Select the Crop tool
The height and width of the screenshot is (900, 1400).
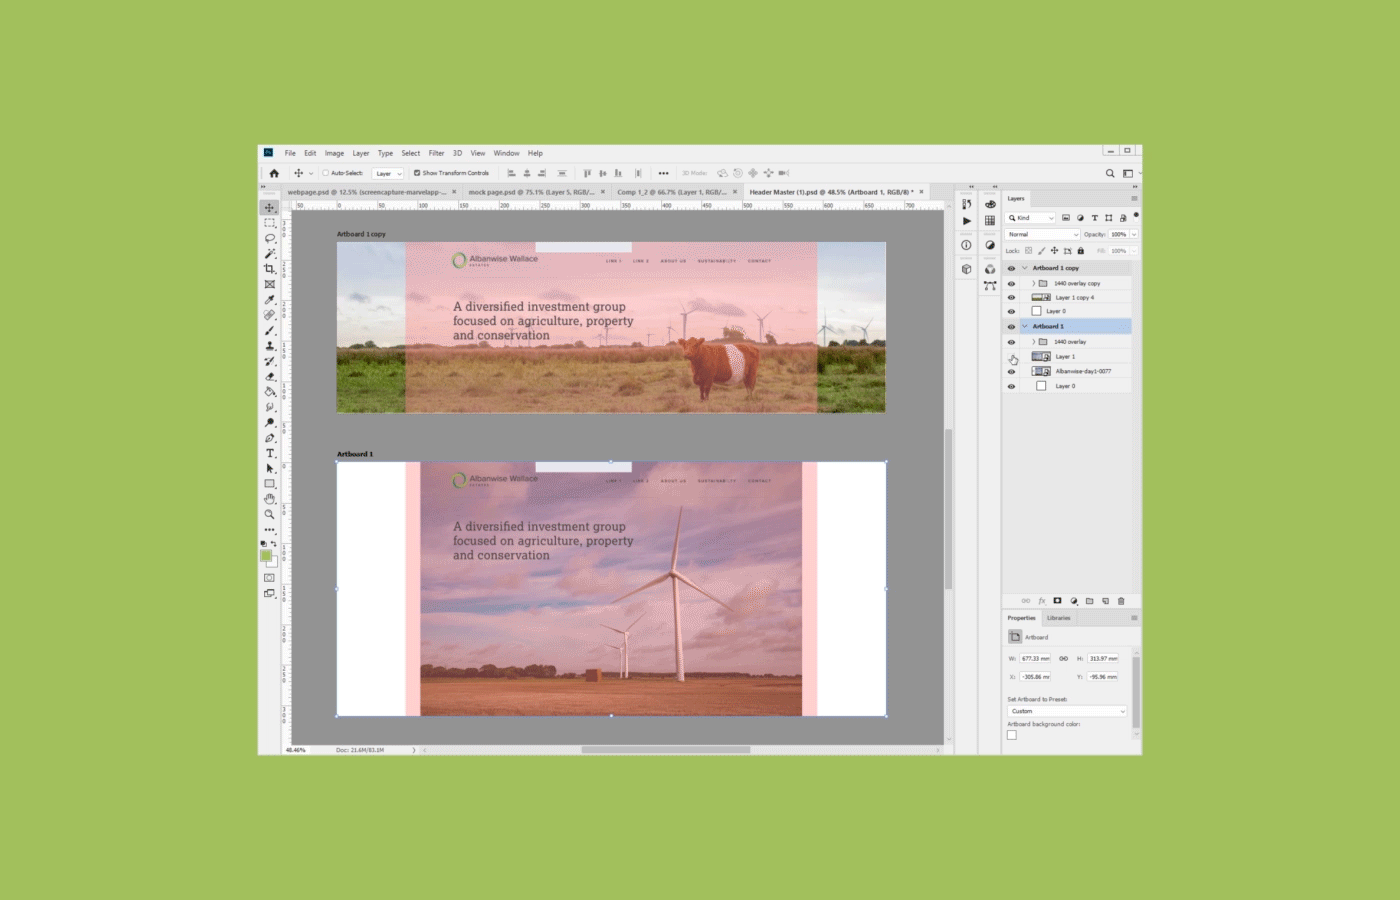269,269
